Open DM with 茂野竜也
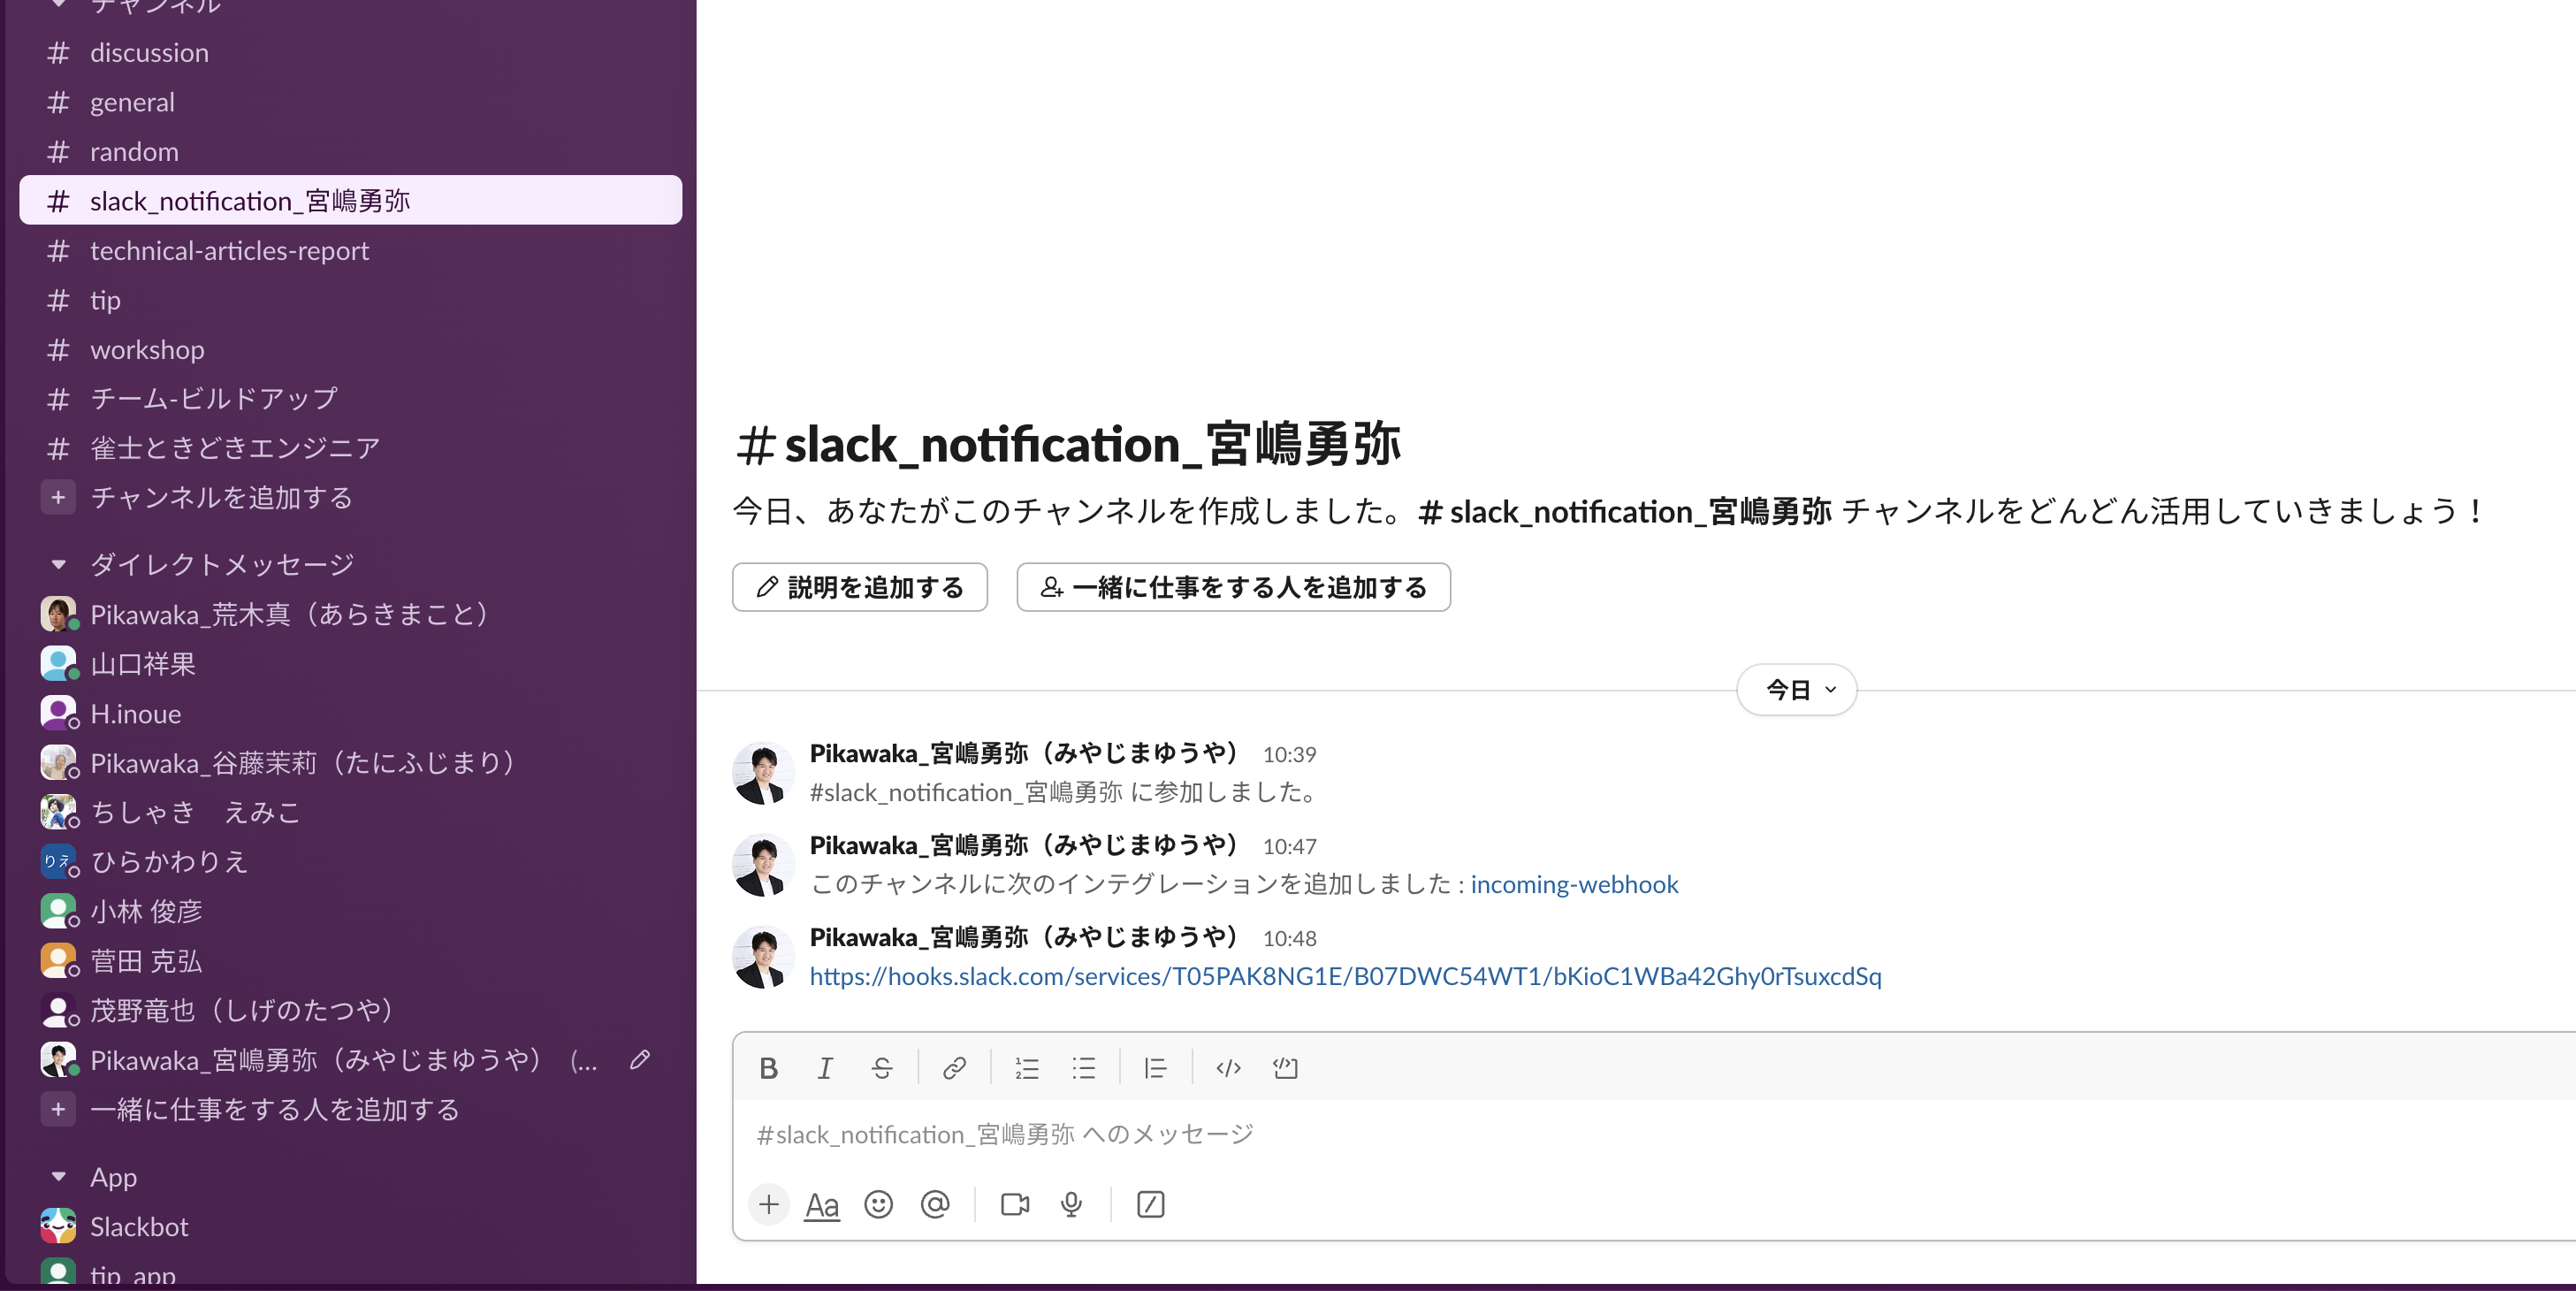Screen dimensions: 2576x1291 351,1010
